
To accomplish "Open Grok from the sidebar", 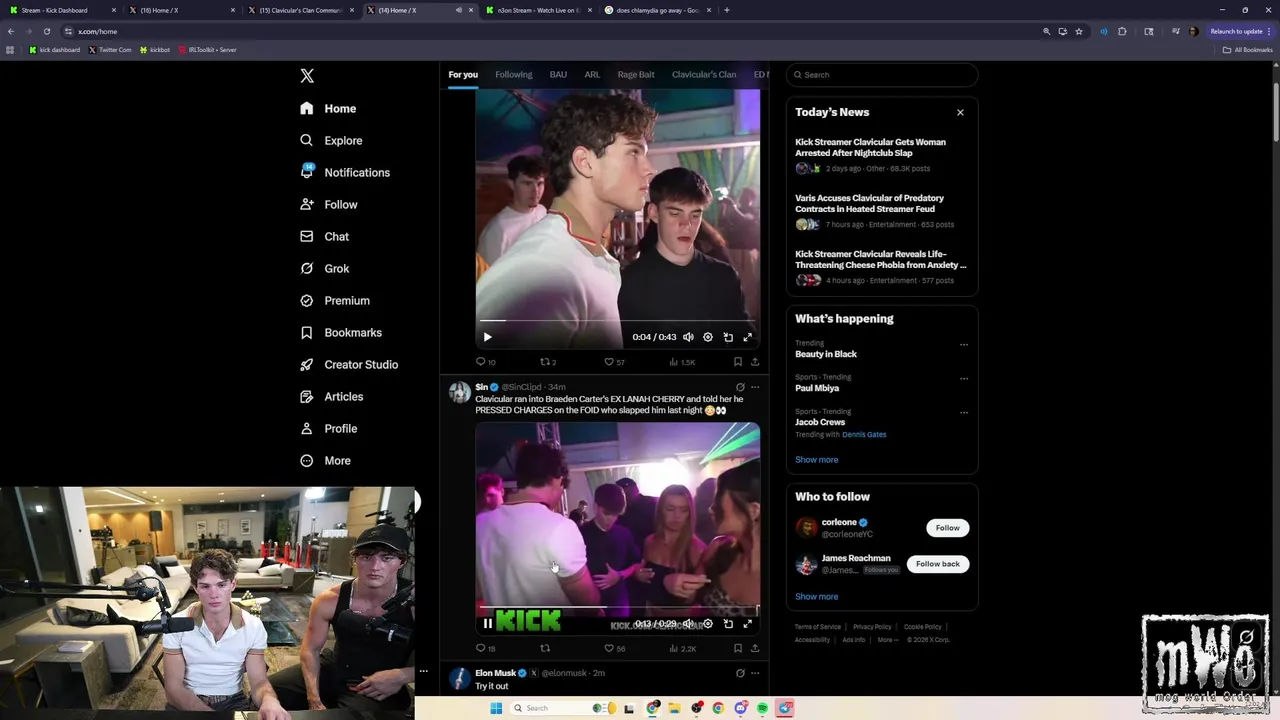I will [x=325, y=269].
